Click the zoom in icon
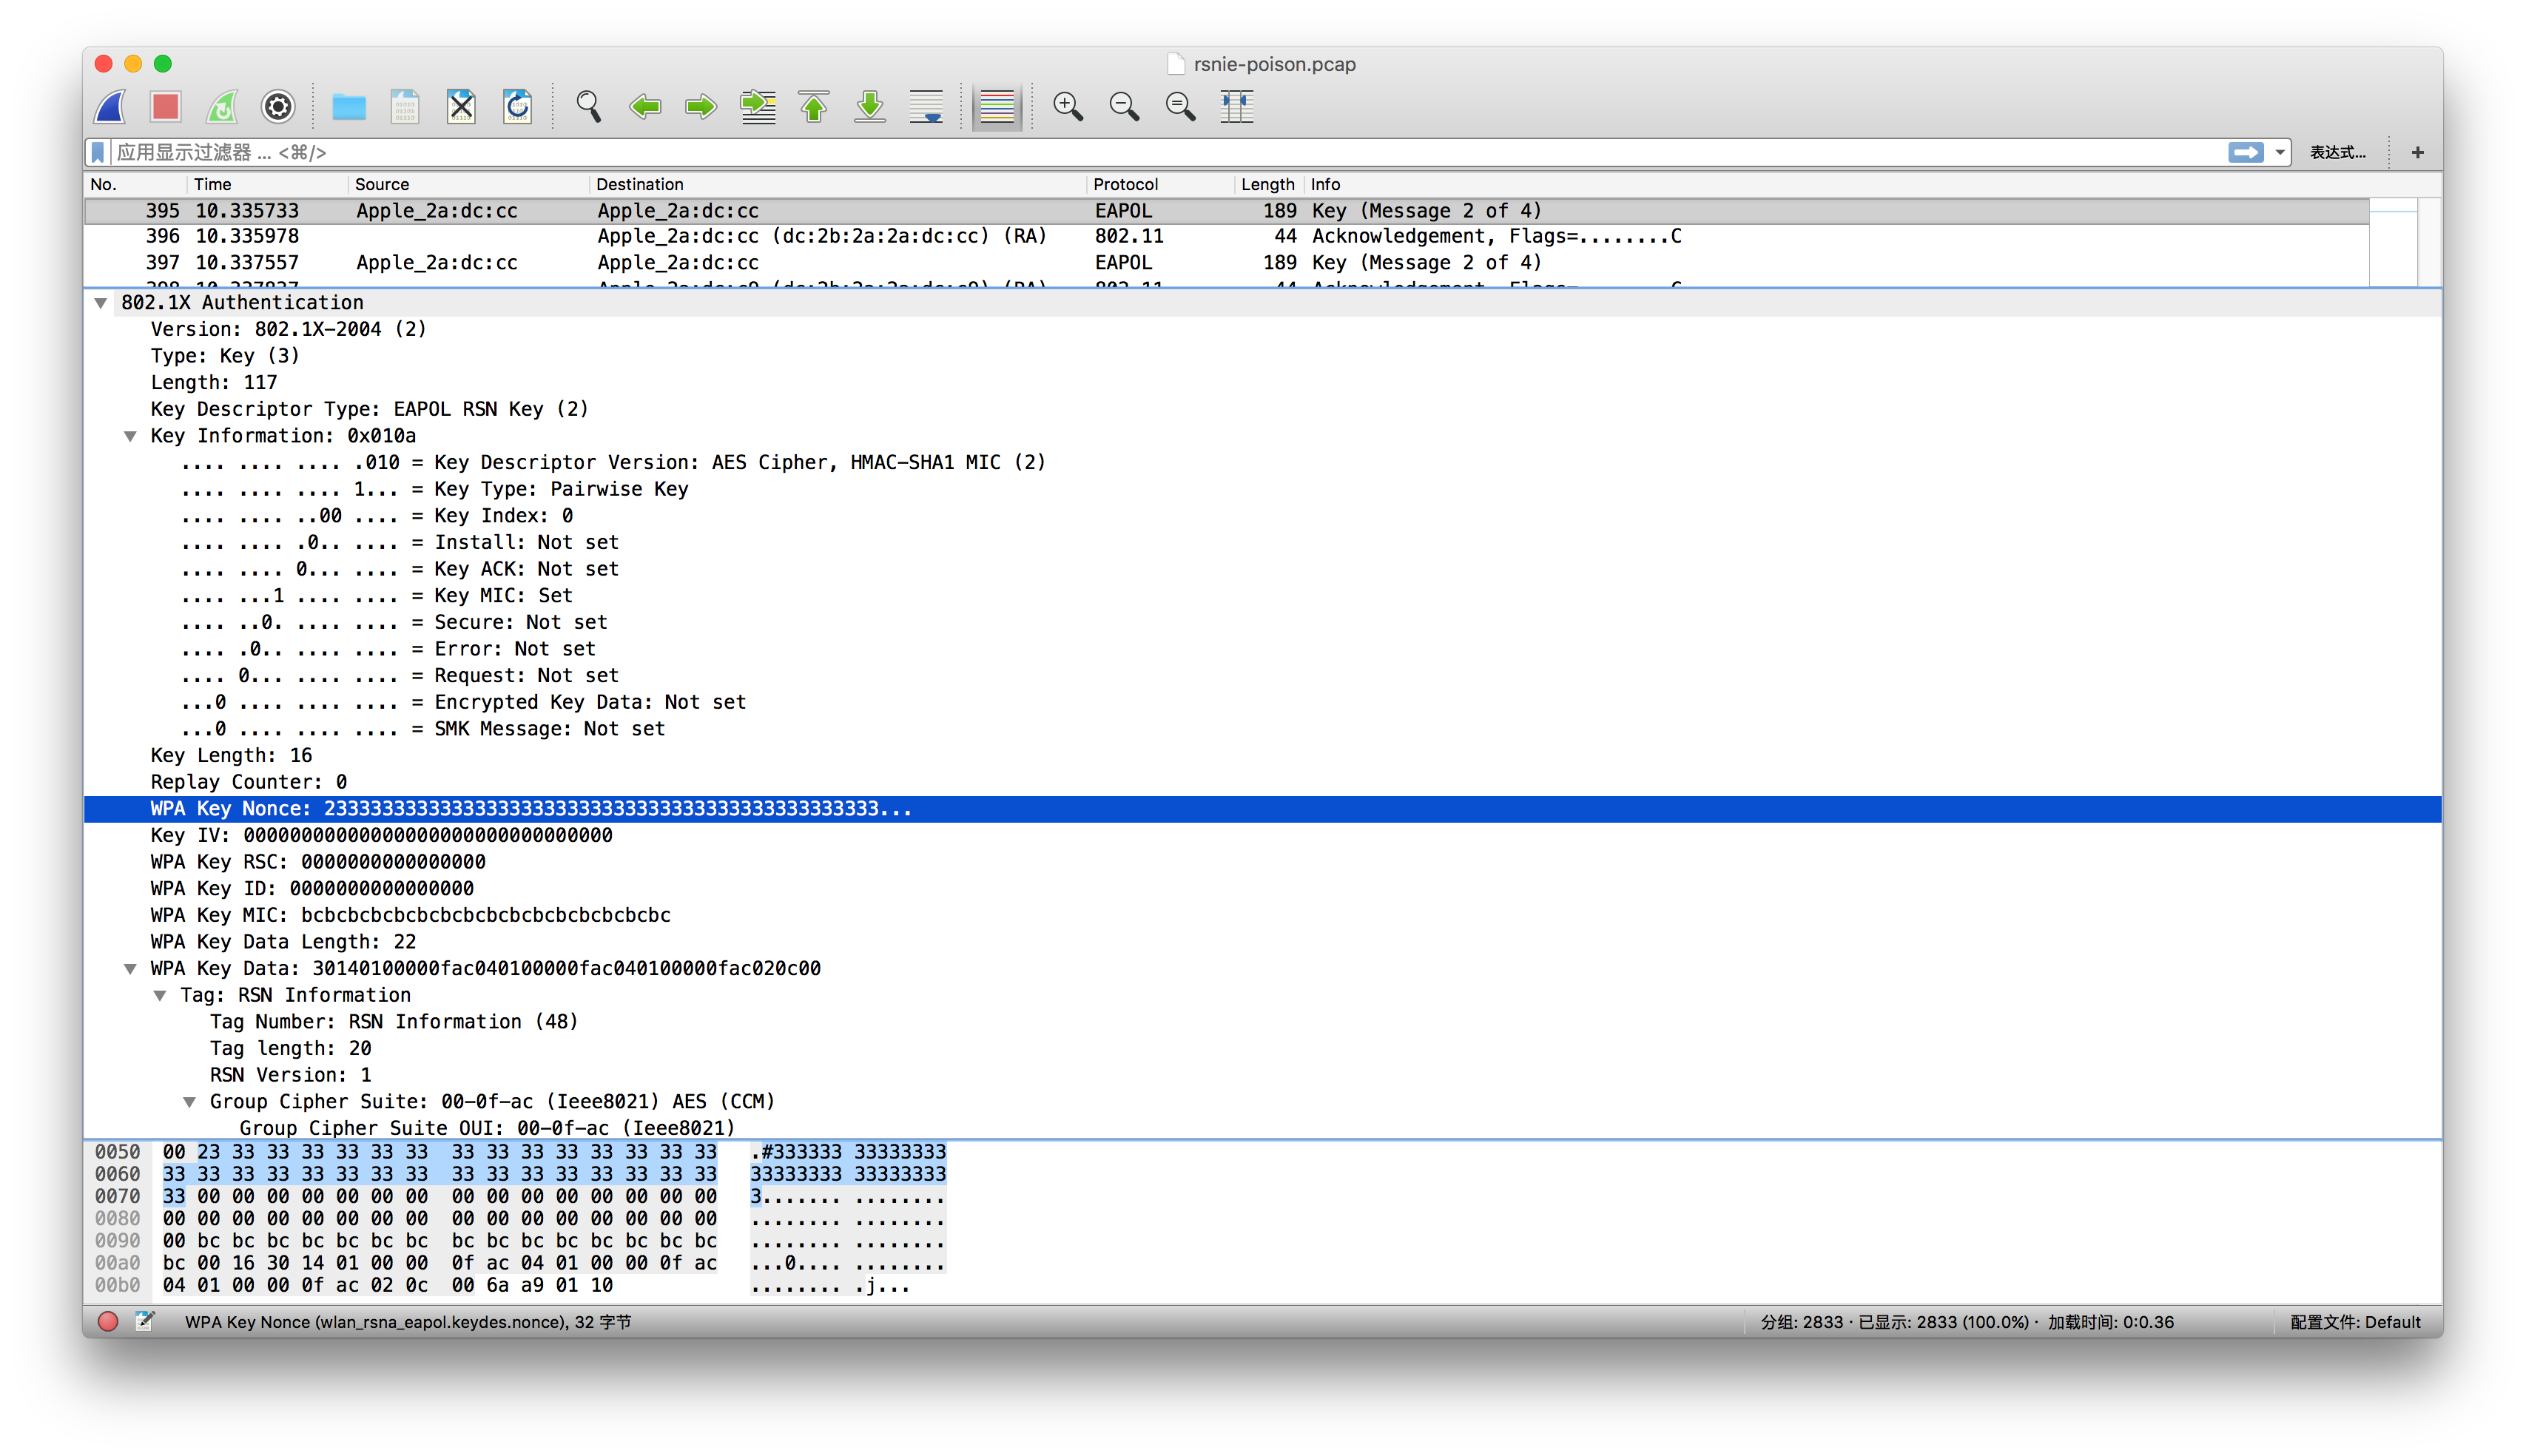The width and height of the screenshot is (2526, 1456). point(1067,106)
